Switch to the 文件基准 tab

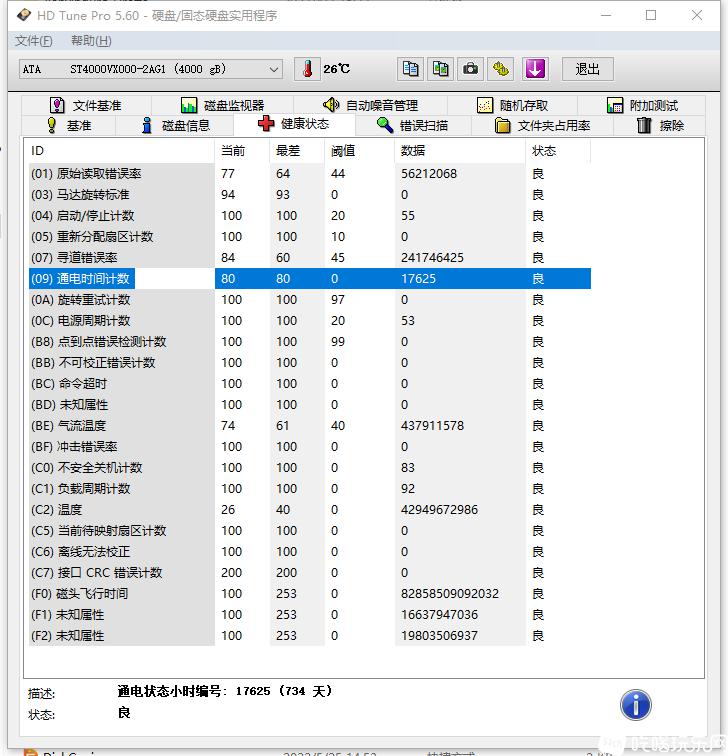click(x=86, y=105)
